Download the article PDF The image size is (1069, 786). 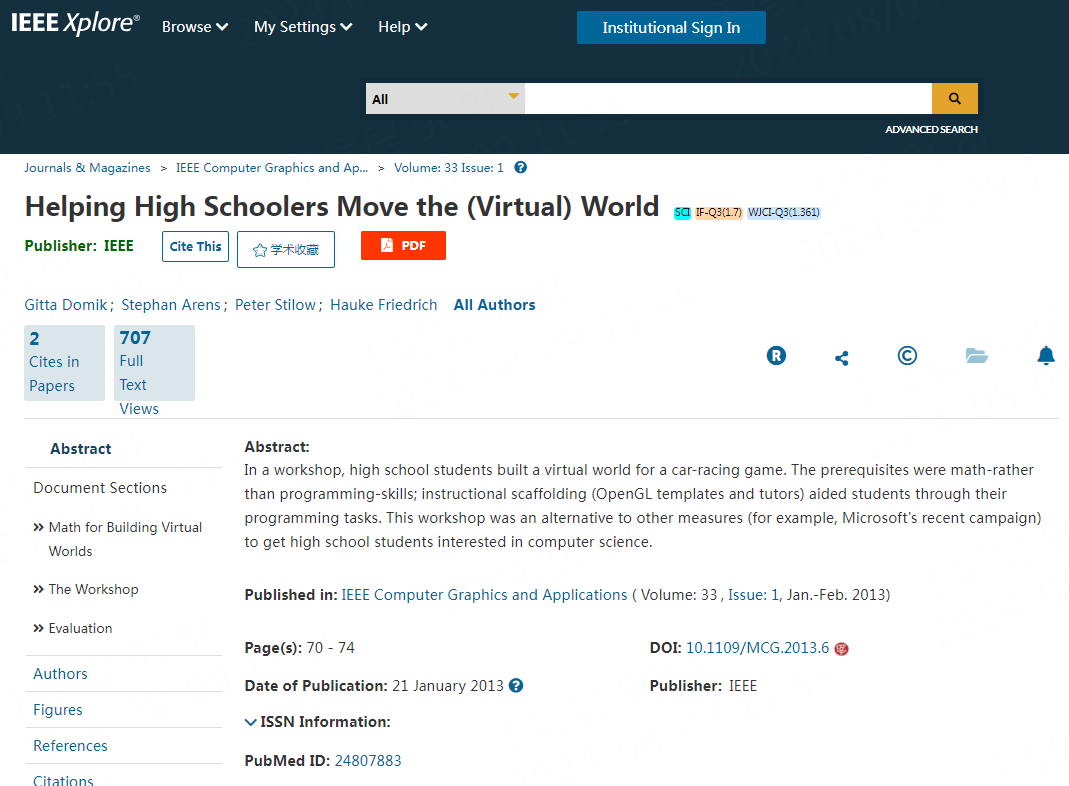tap(403, 246)
